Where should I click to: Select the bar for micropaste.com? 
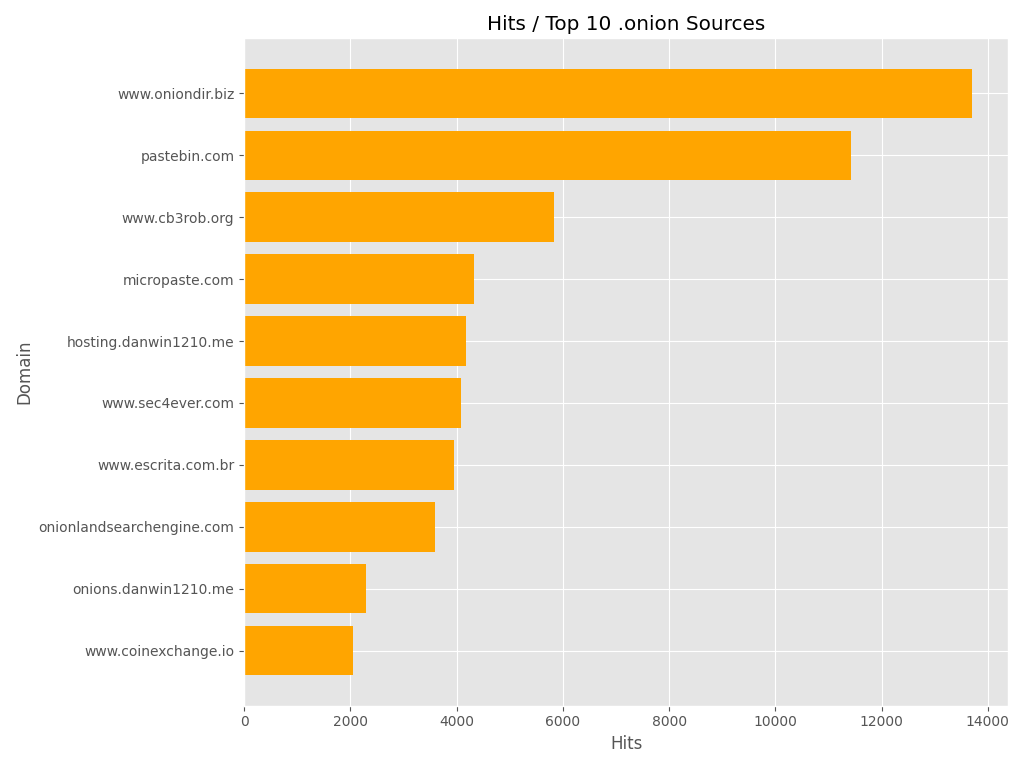[x=359, y=279]
